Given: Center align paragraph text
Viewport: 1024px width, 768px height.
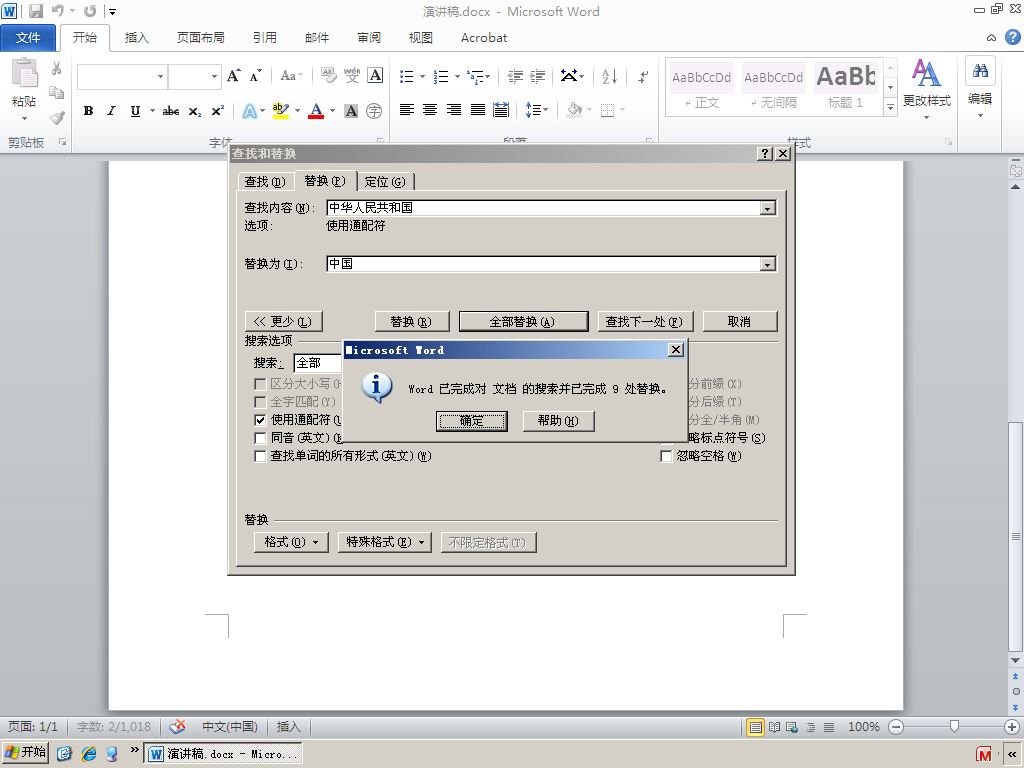Looking at the screenshot, I should [430, 110].
